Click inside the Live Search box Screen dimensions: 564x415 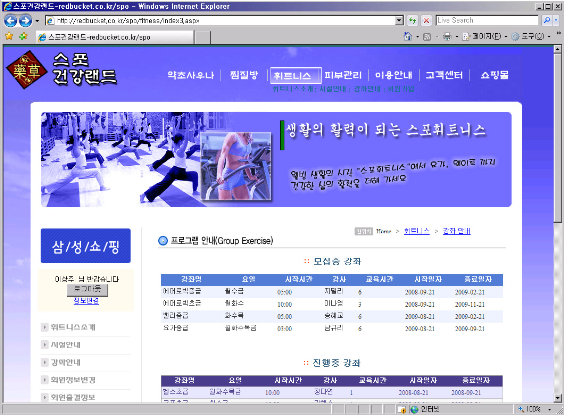click(487, 20)
